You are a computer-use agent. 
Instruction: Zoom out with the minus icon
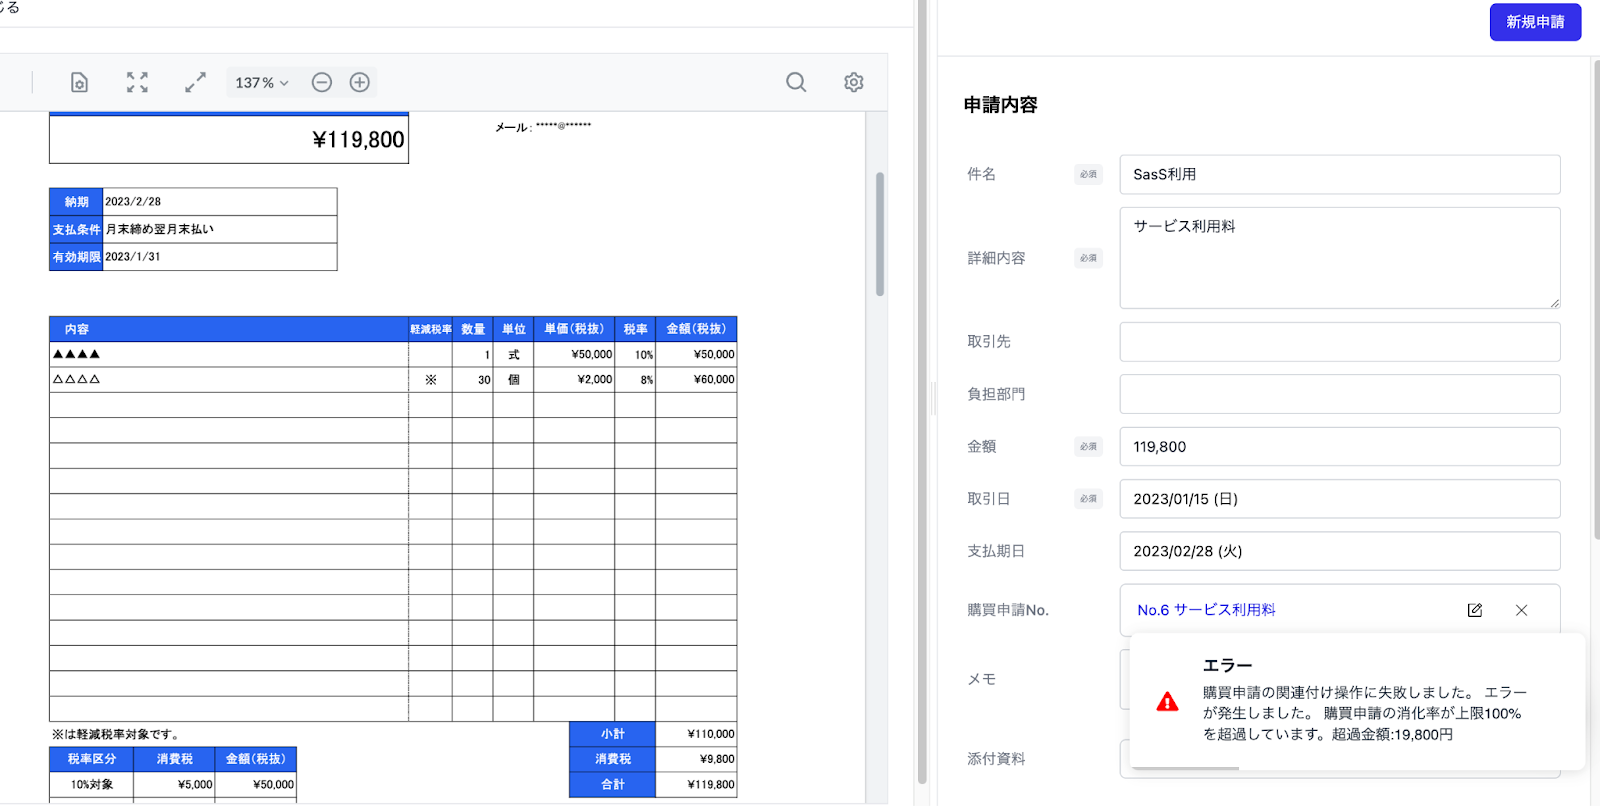point(322,82)
